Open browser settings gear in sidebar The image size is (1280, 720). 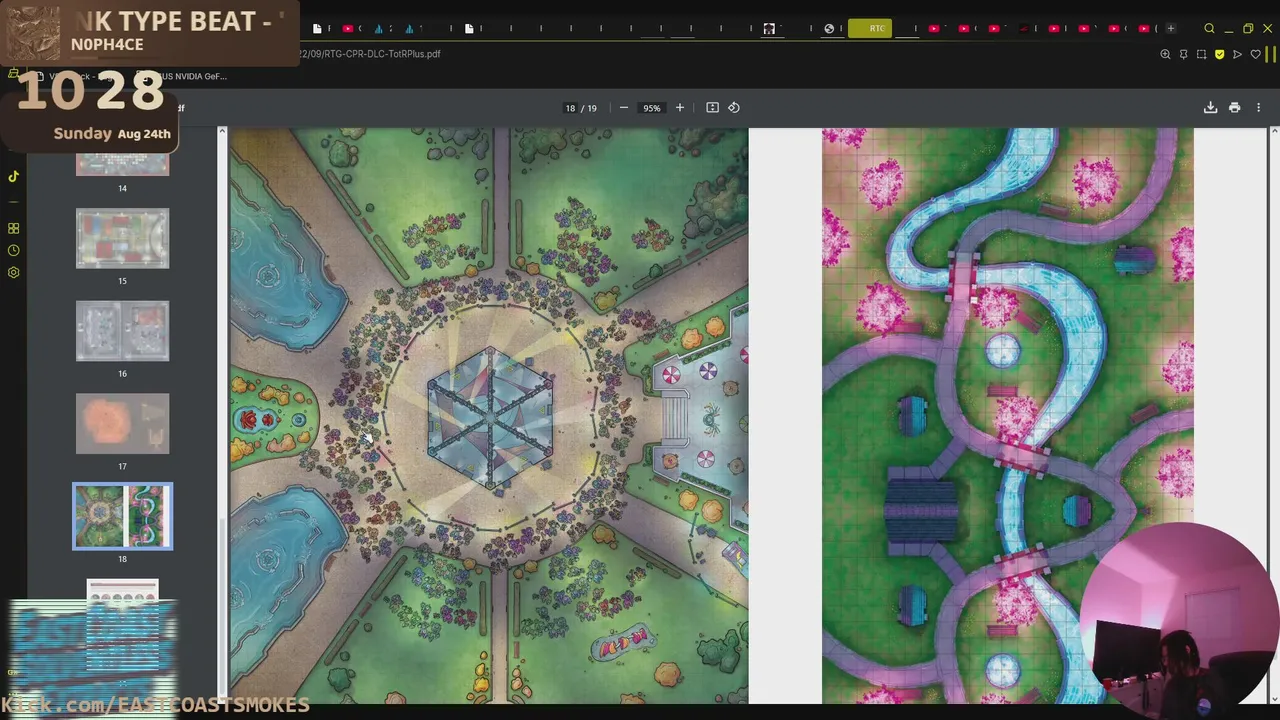13,273
